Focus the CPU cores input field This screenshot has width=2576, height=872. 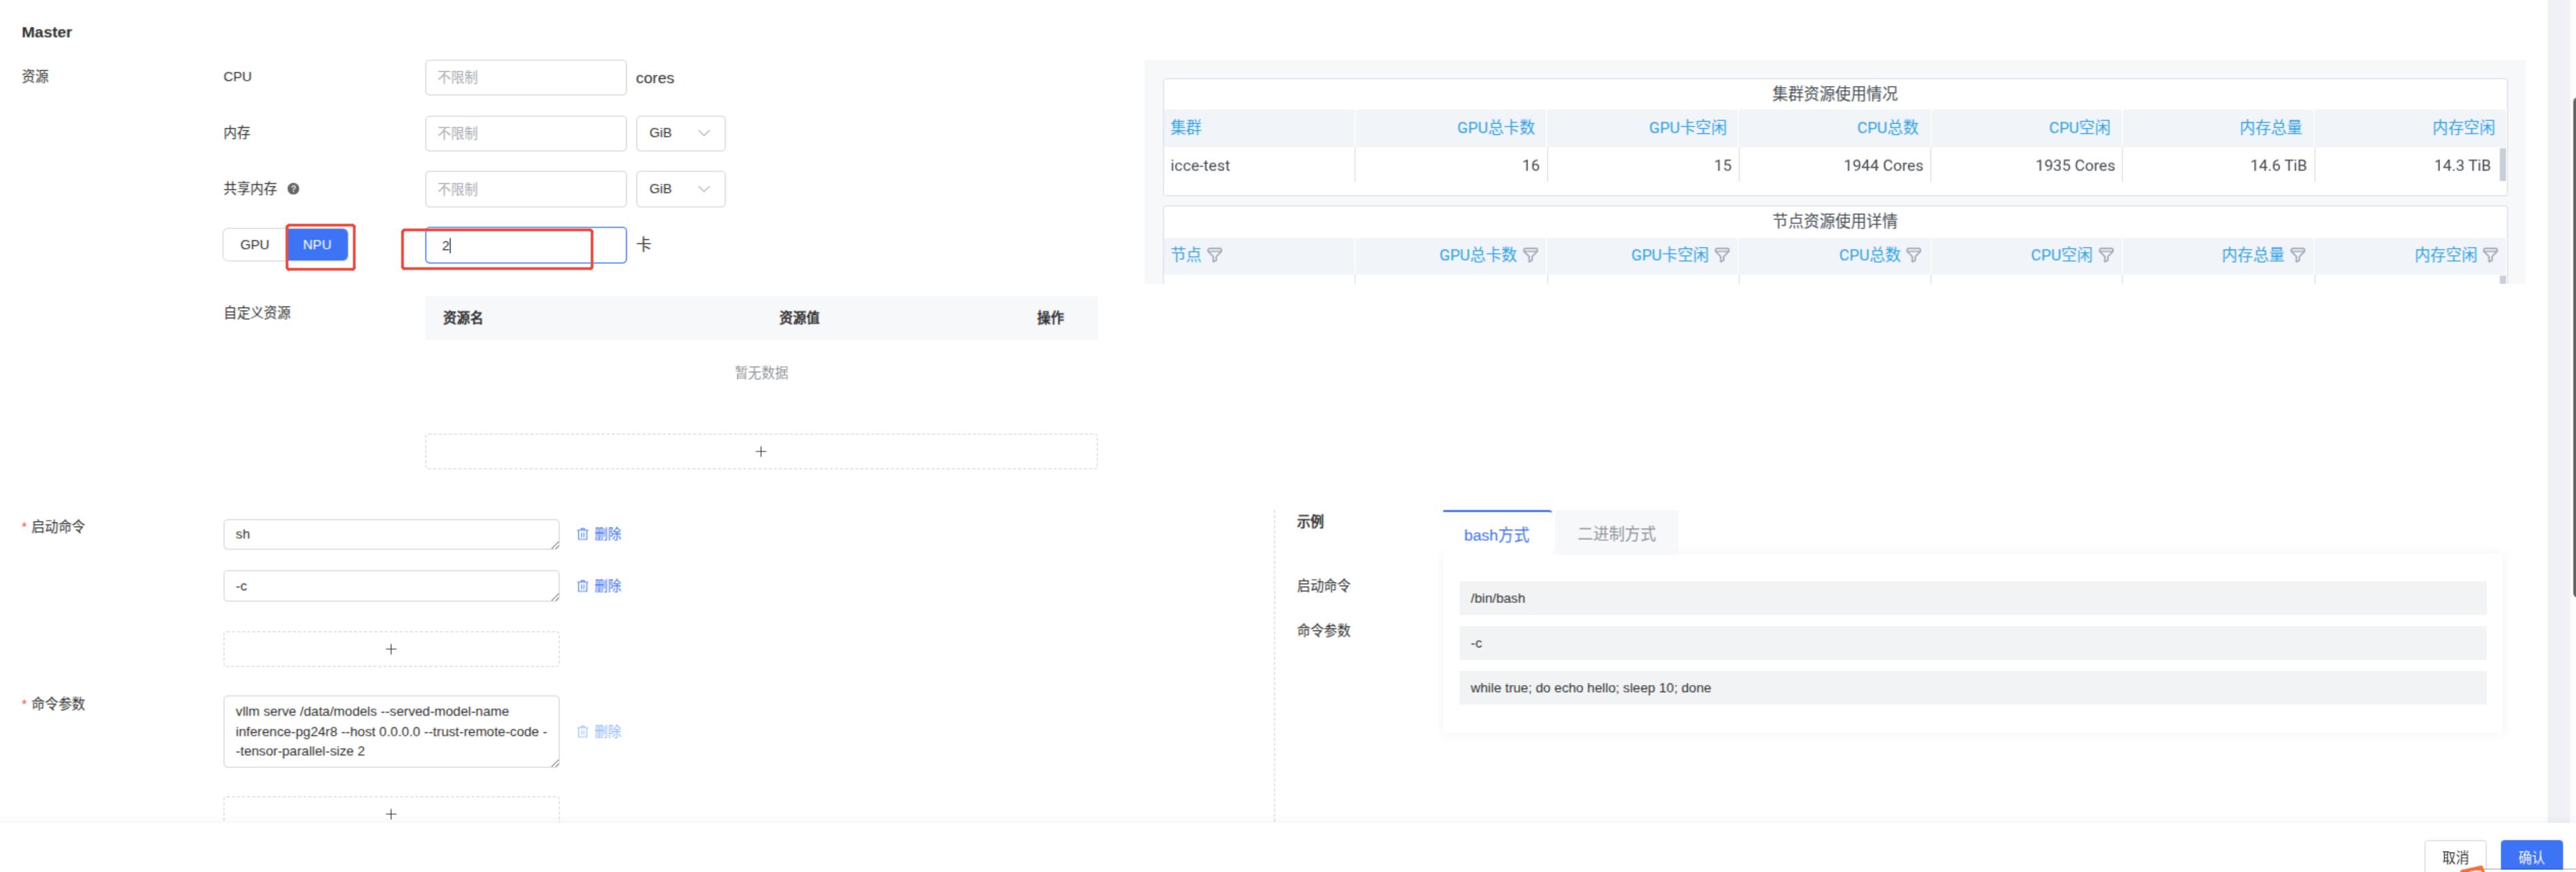pyautogui.click(x=525, y=78)
